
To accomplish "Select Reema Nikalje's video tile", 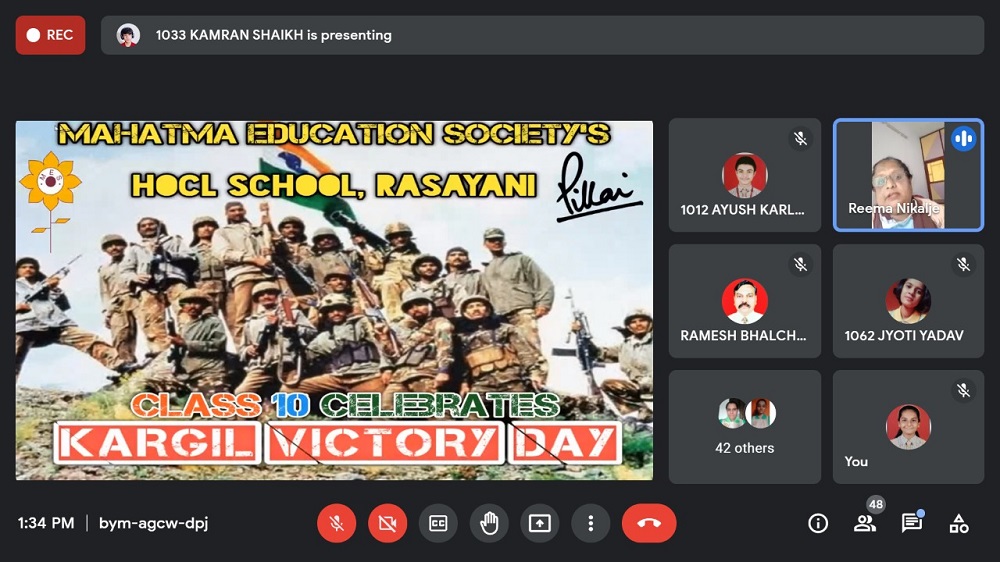I will pos(908,175).
